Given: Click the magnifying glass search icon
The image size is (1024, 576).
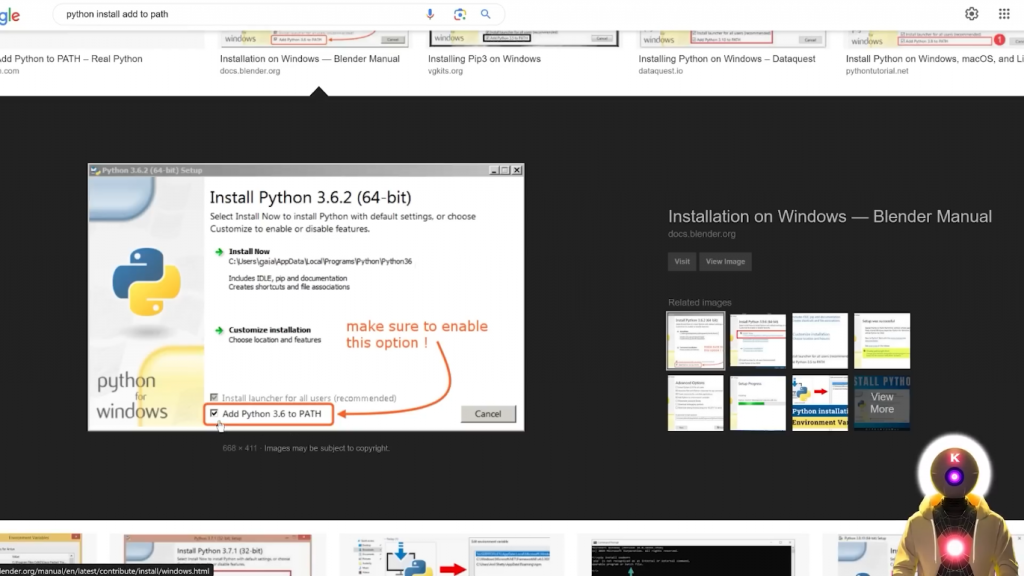Looking at the screenshot, I should [x=486, y=14].
